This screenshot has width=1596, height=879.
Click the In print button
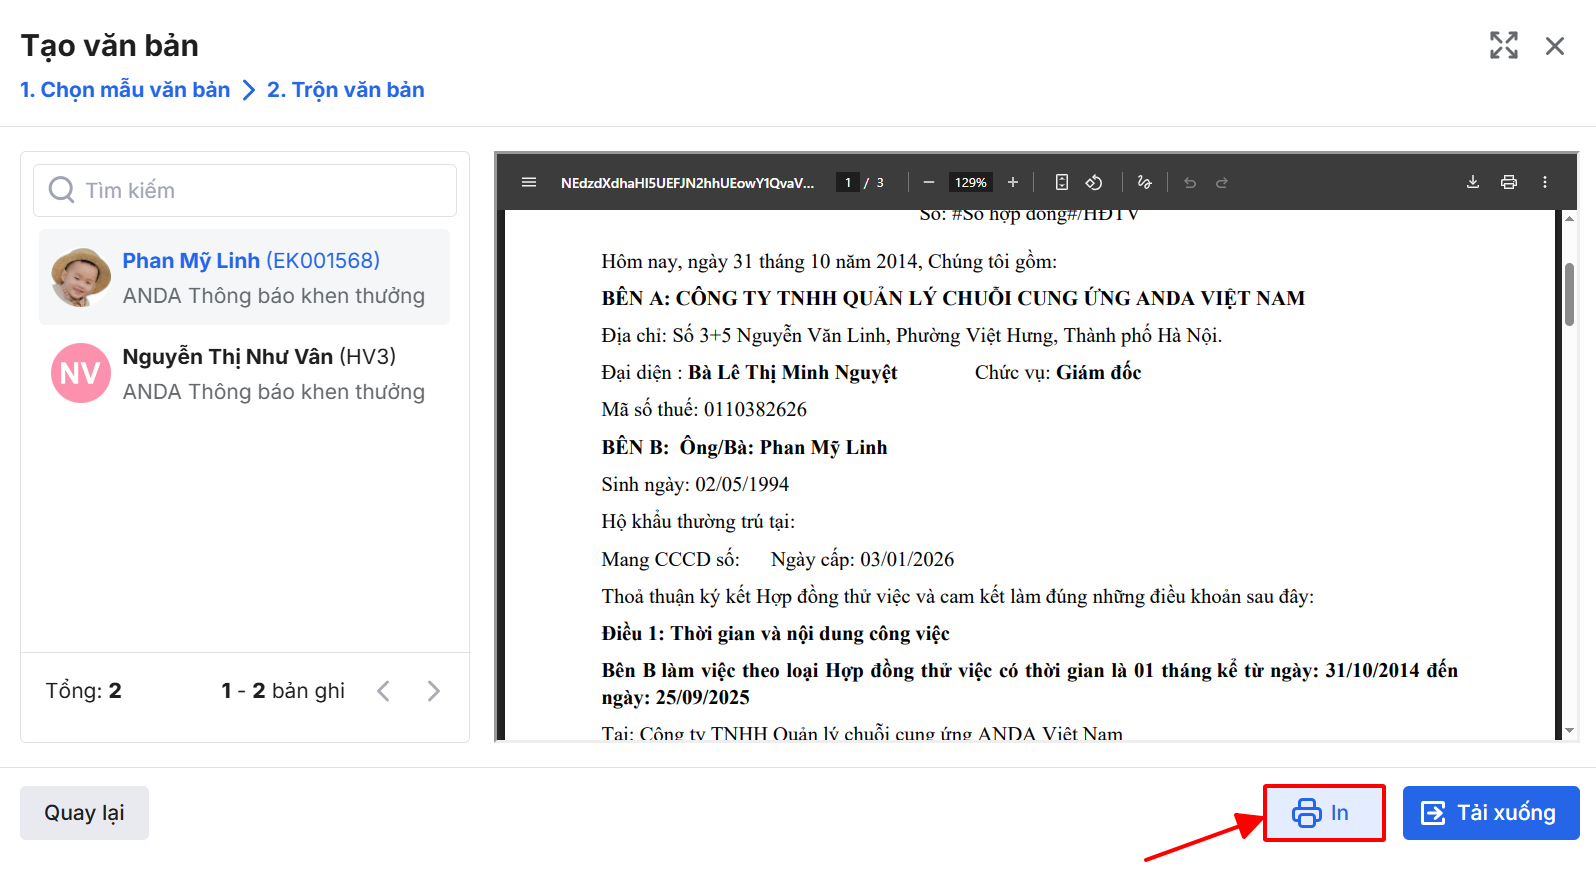1323,813
